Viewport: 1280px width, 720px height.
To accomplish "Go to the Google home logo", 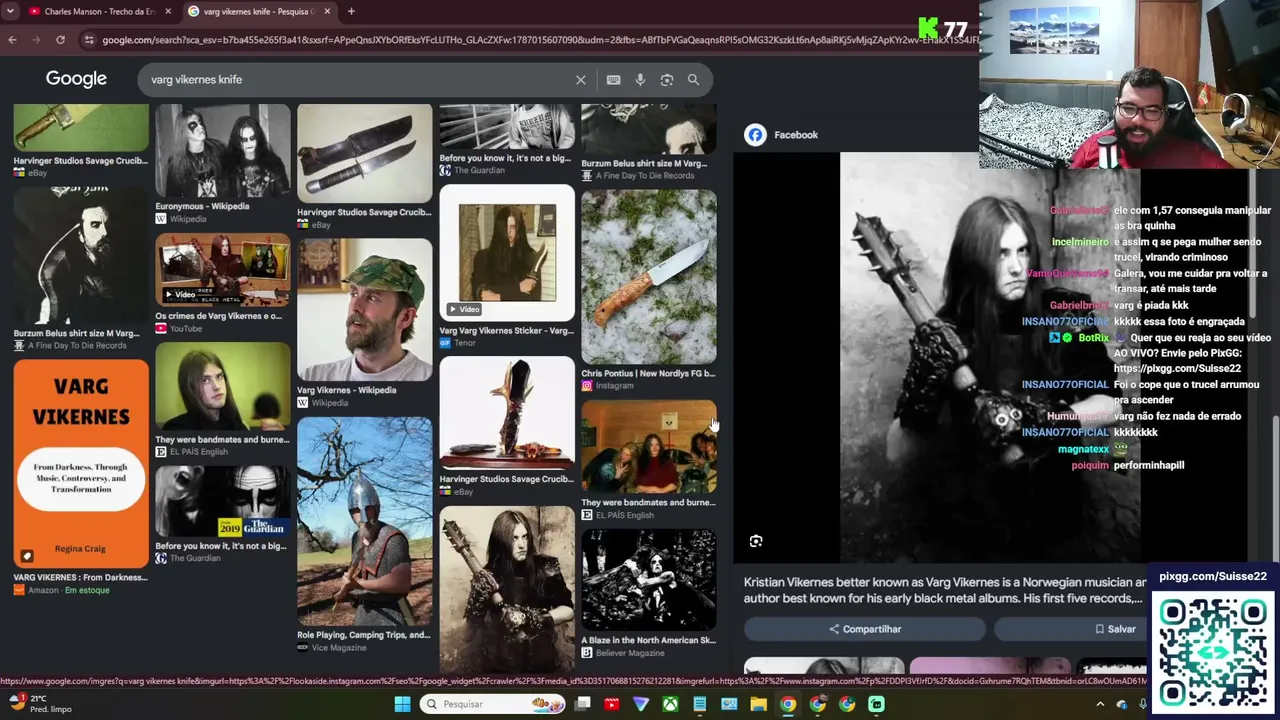I will tap(76, 79).
